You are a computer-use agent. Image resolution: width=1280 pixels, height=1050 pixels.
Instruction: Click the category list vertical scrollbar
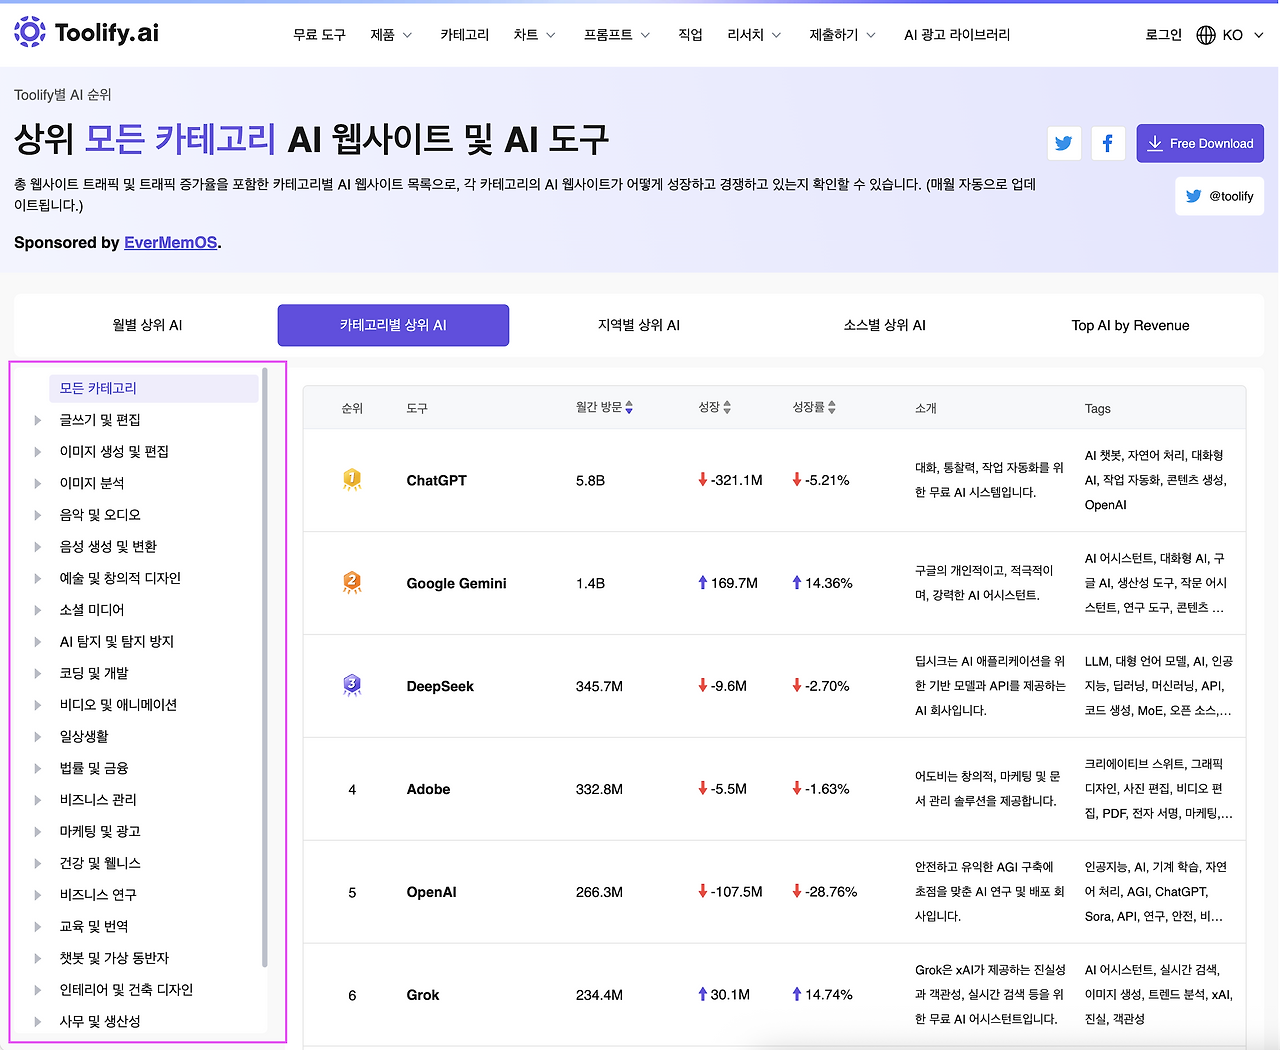[265, 667]
